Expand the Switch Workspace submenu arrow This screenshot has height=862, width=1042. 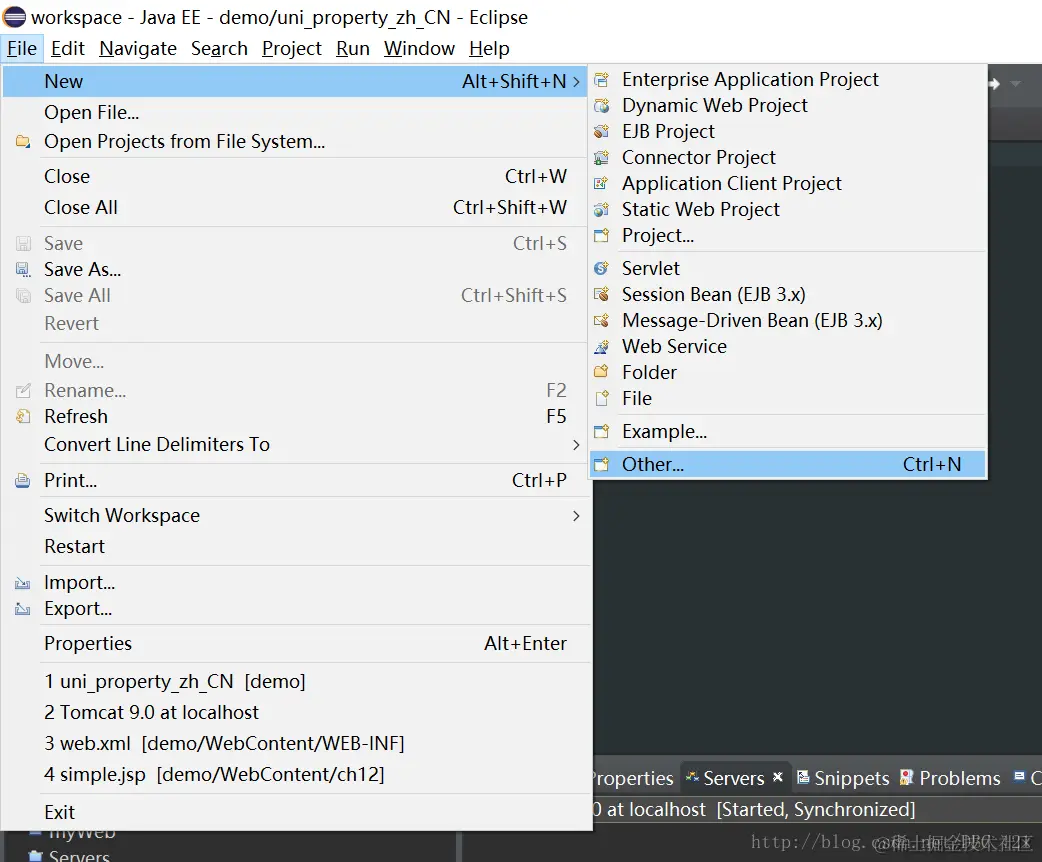576,516
